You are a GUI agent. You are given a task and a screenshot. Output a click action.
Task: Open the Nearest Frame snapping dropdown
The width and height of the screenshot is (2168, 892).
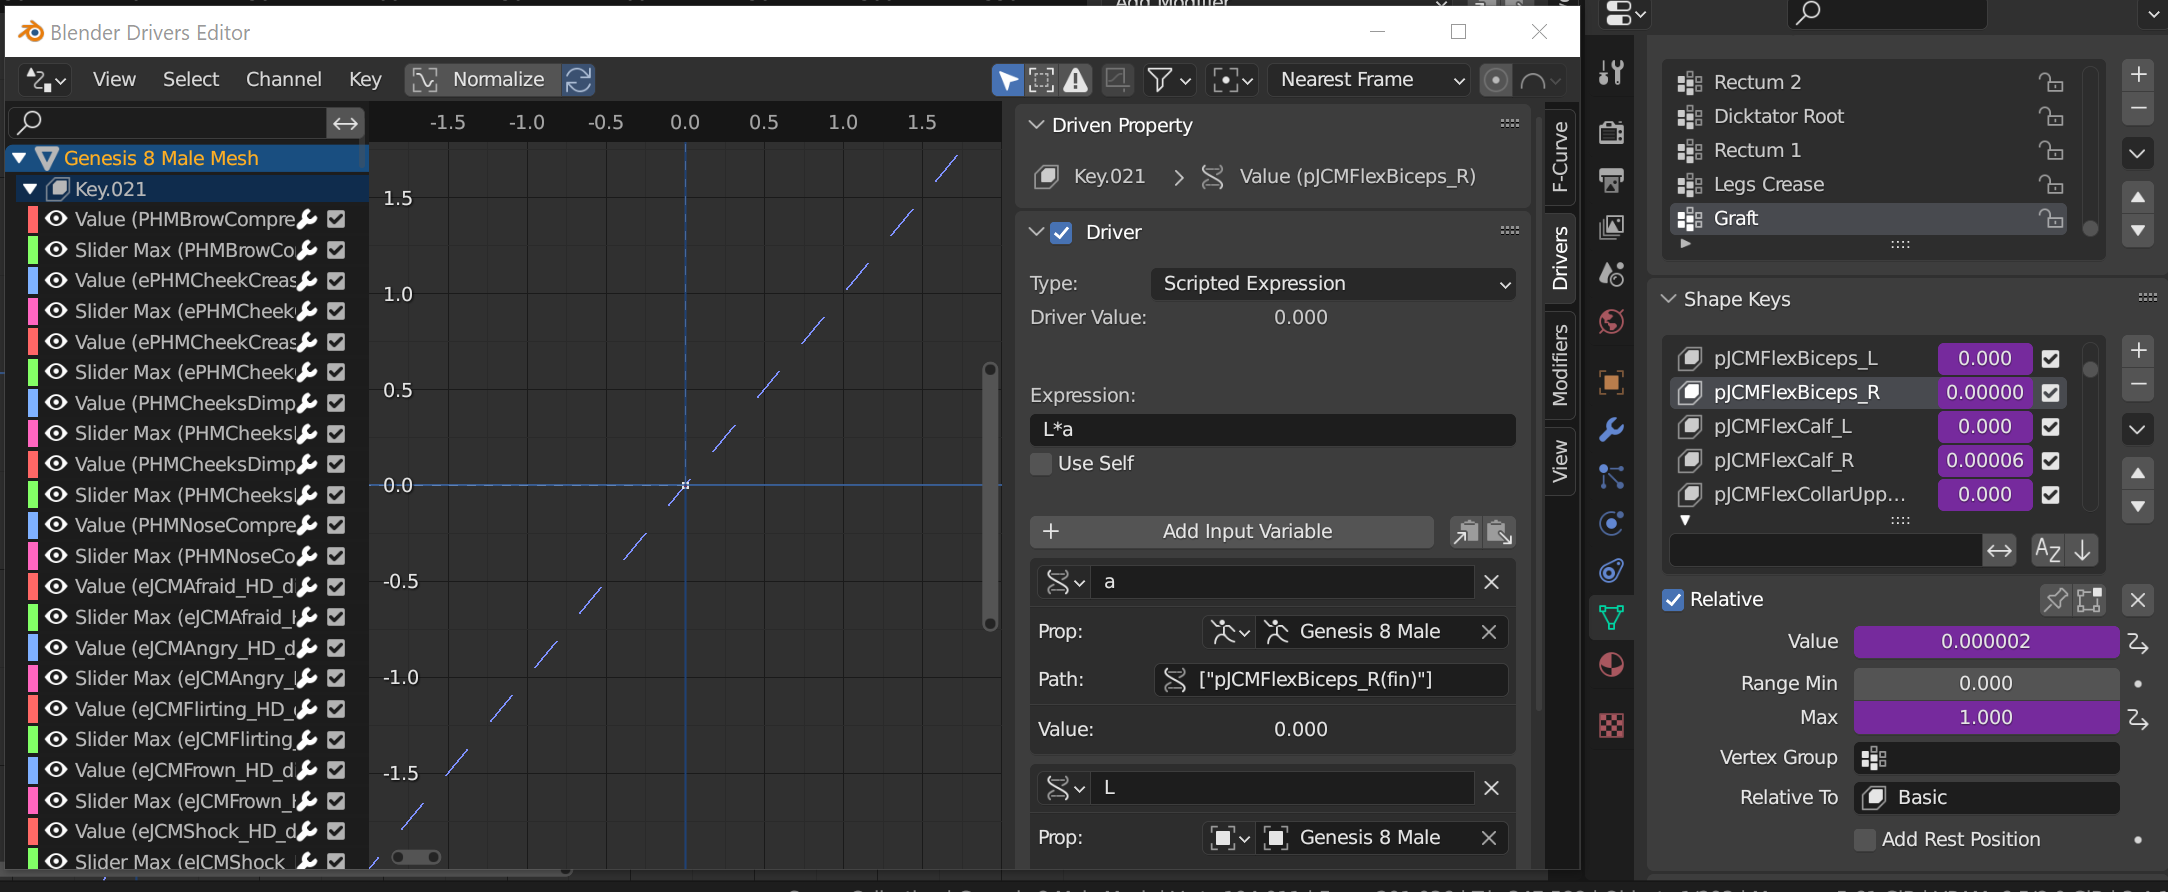(1371, 80)
